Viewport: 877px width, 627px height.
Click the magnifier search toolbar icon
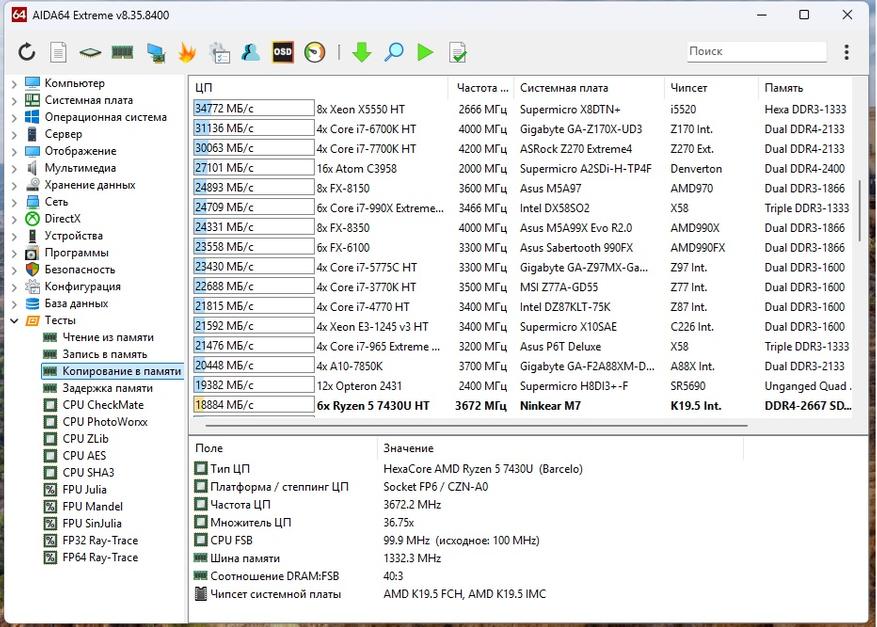point(394,52)
